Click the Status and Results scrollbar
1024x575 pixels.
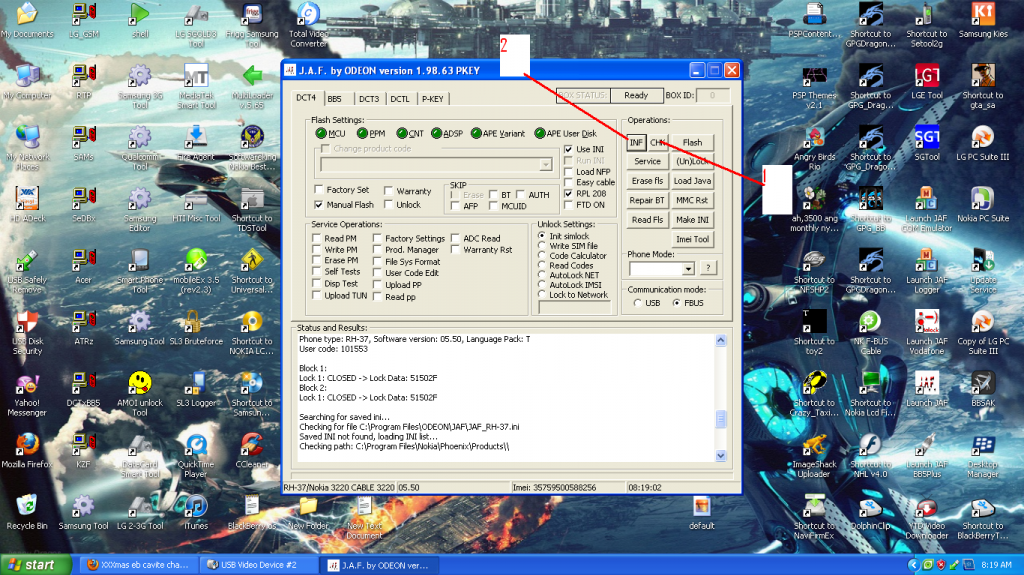point(722,398)
